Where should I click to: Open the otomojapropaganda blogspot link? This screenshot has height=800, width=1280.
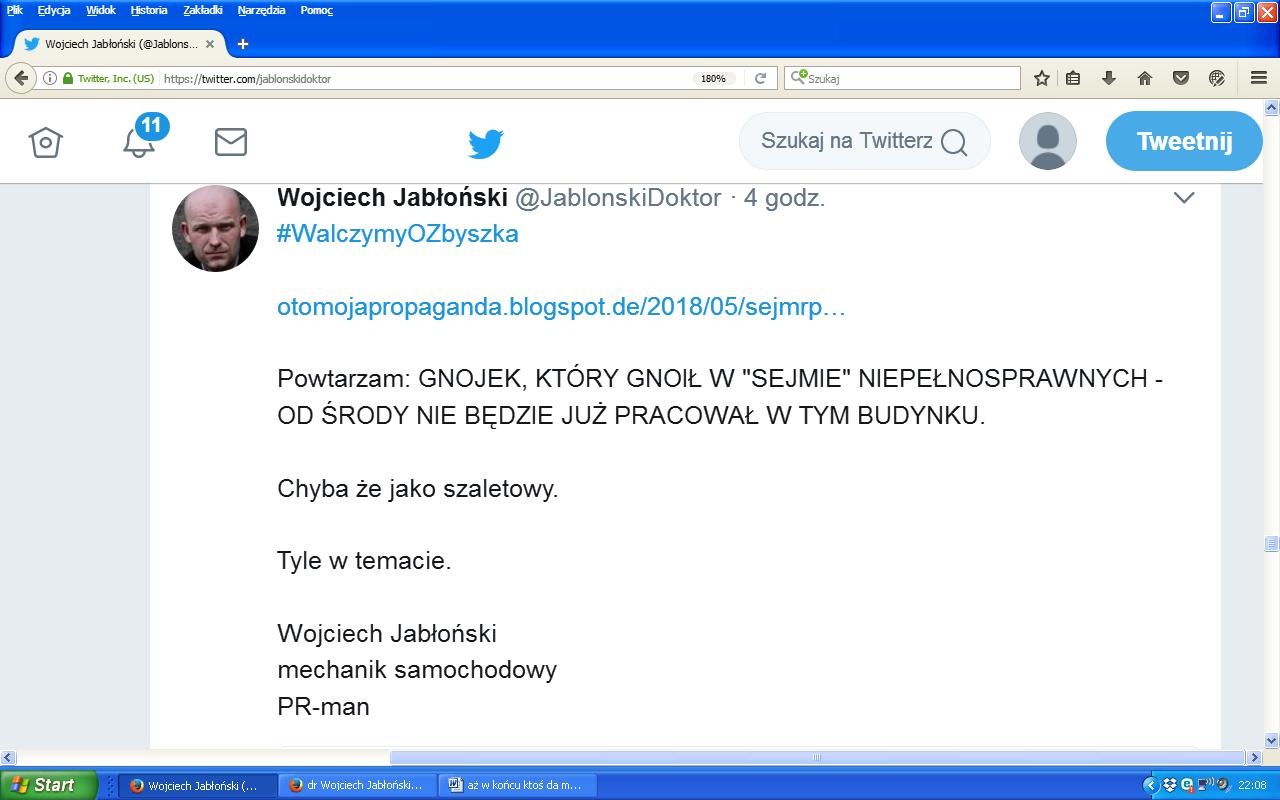tap(561, 307)
